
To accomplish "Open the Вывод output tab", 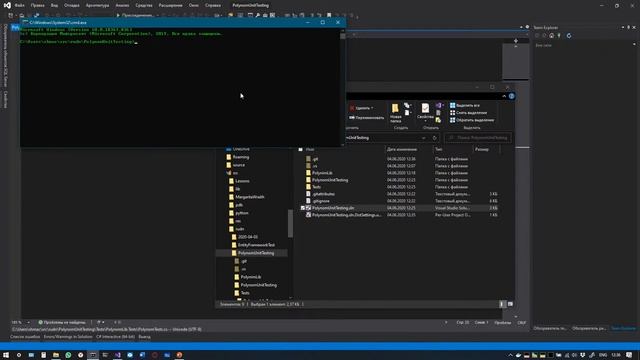I will (x=144, y=337).
